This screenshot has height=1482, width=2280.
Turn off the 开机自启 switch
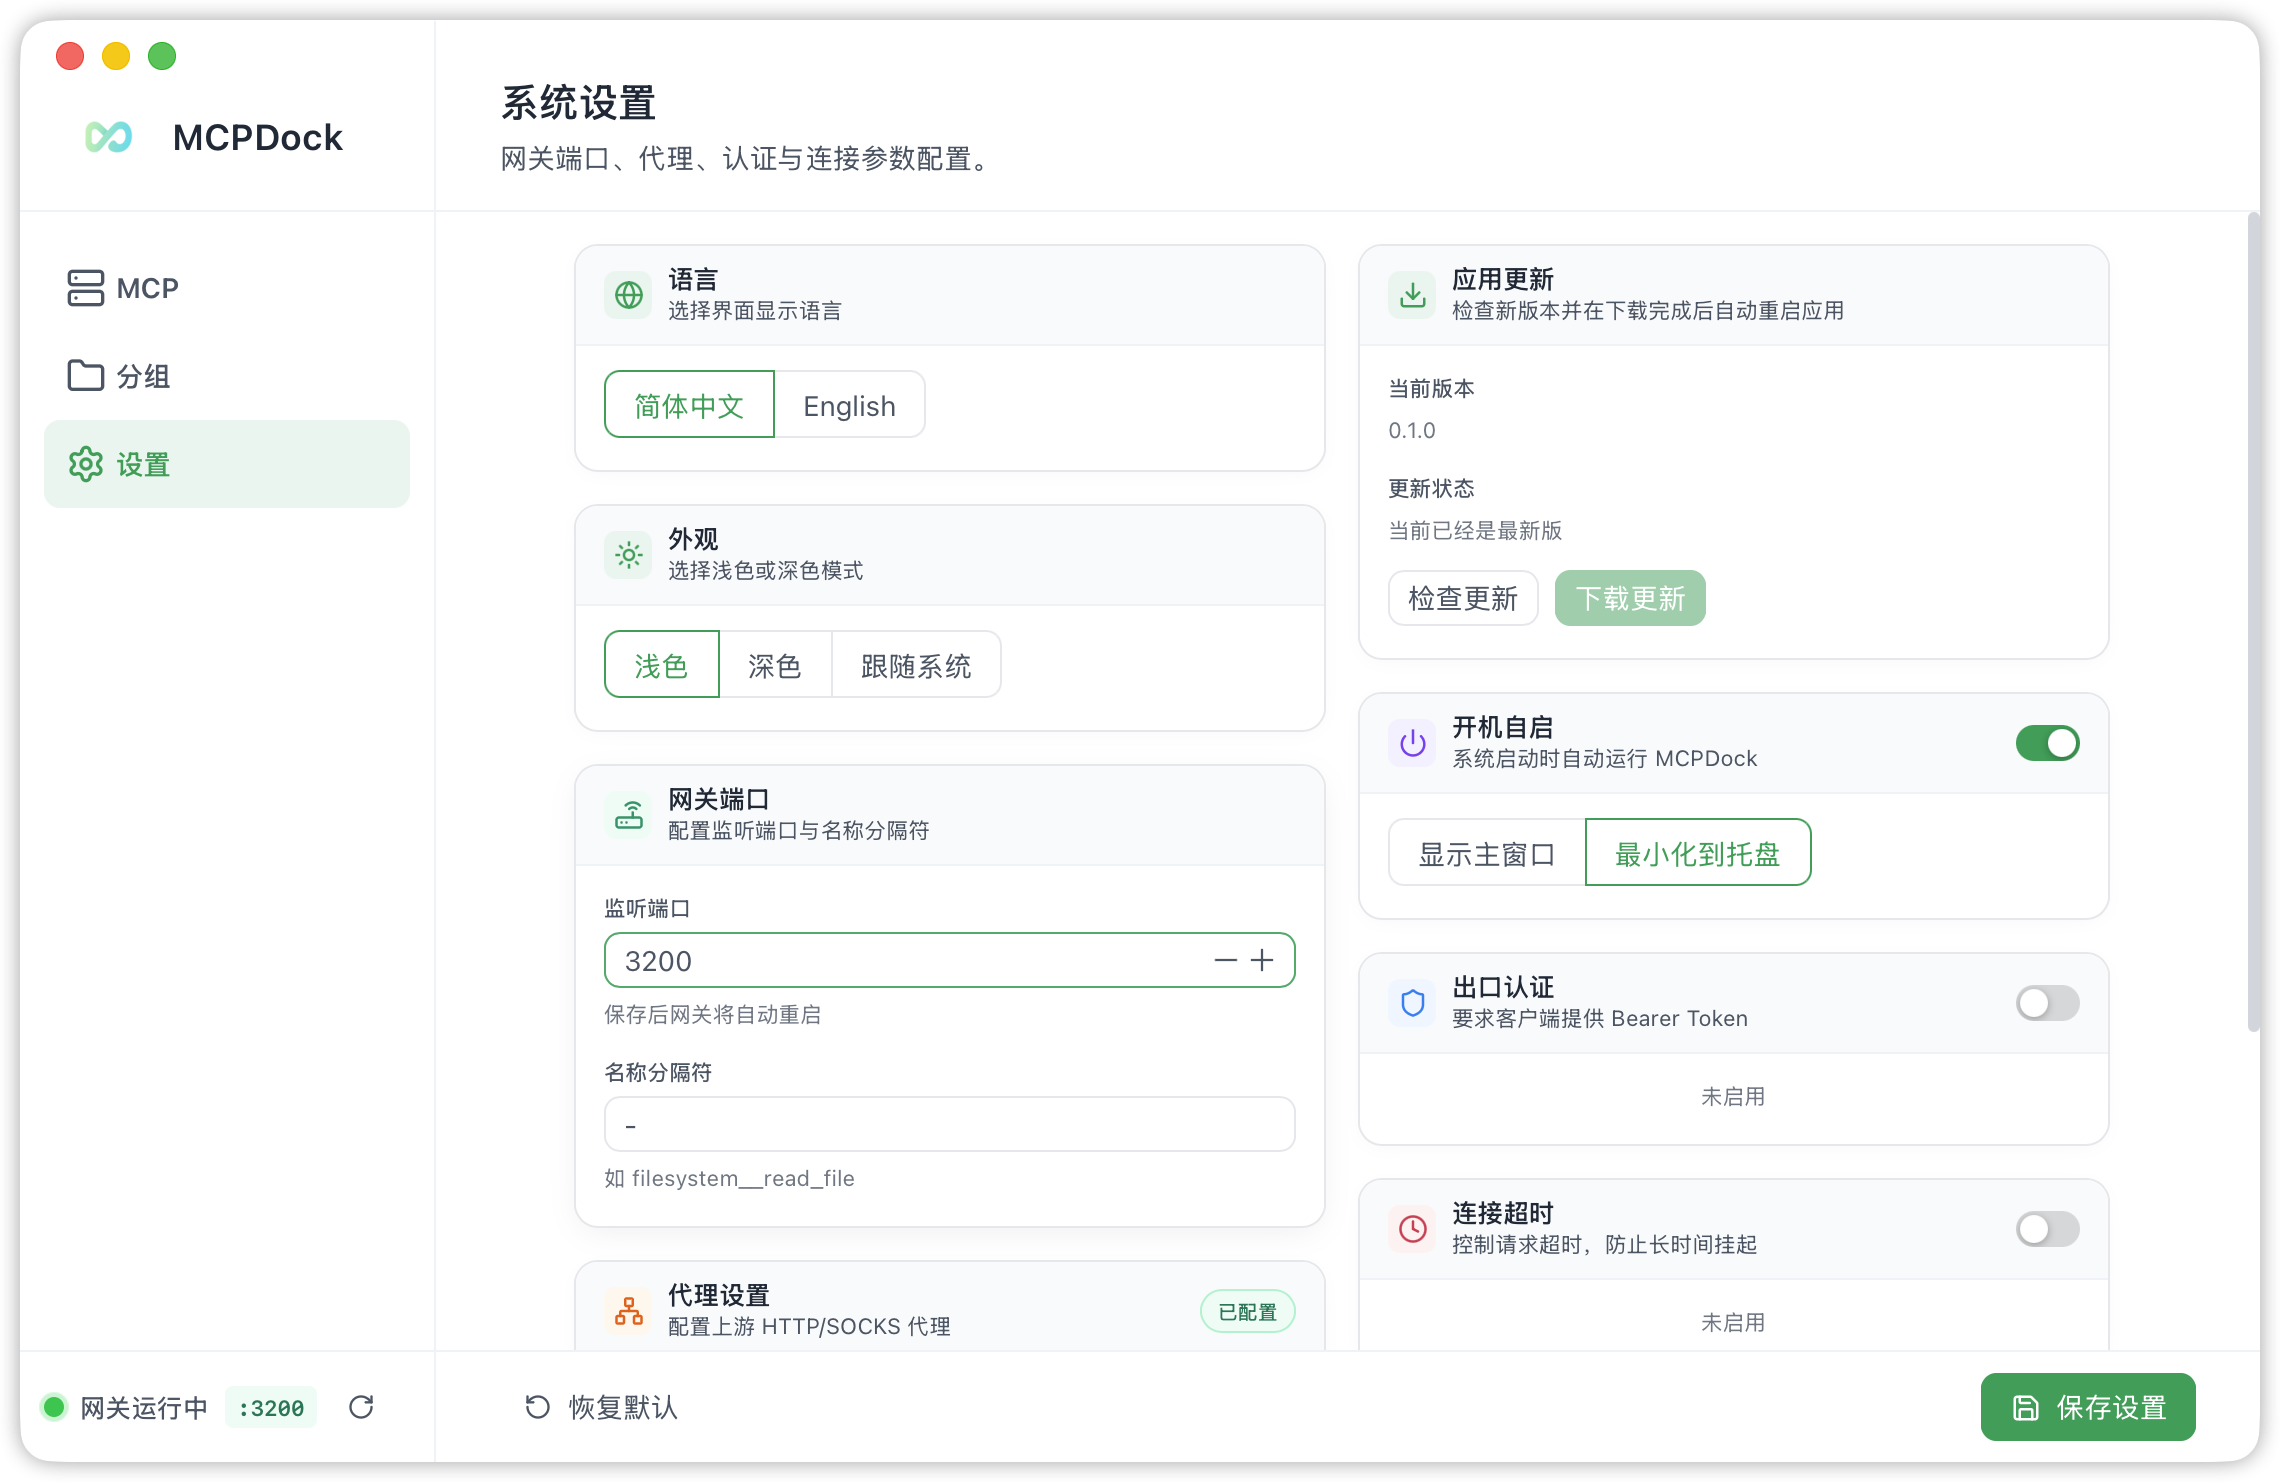2047,743
